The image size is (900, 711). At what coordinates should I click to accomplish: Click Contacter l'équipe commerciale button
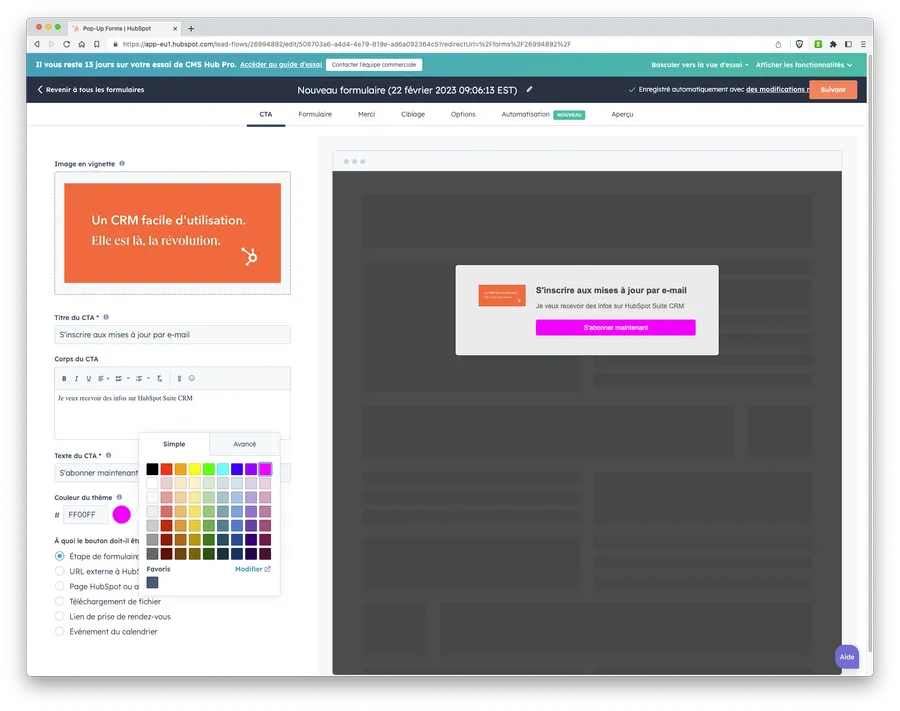(x=374, y=65)
